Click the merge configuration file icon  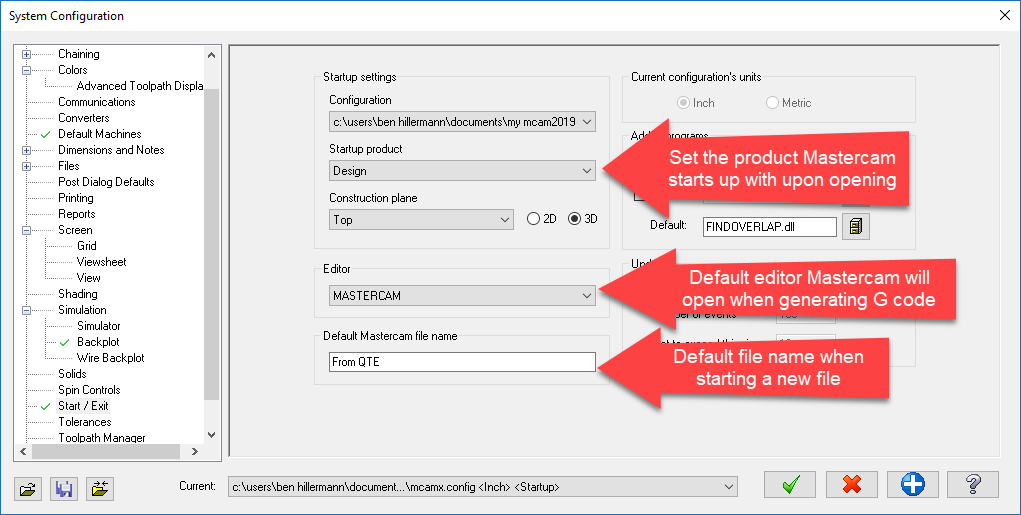(100, 488)
